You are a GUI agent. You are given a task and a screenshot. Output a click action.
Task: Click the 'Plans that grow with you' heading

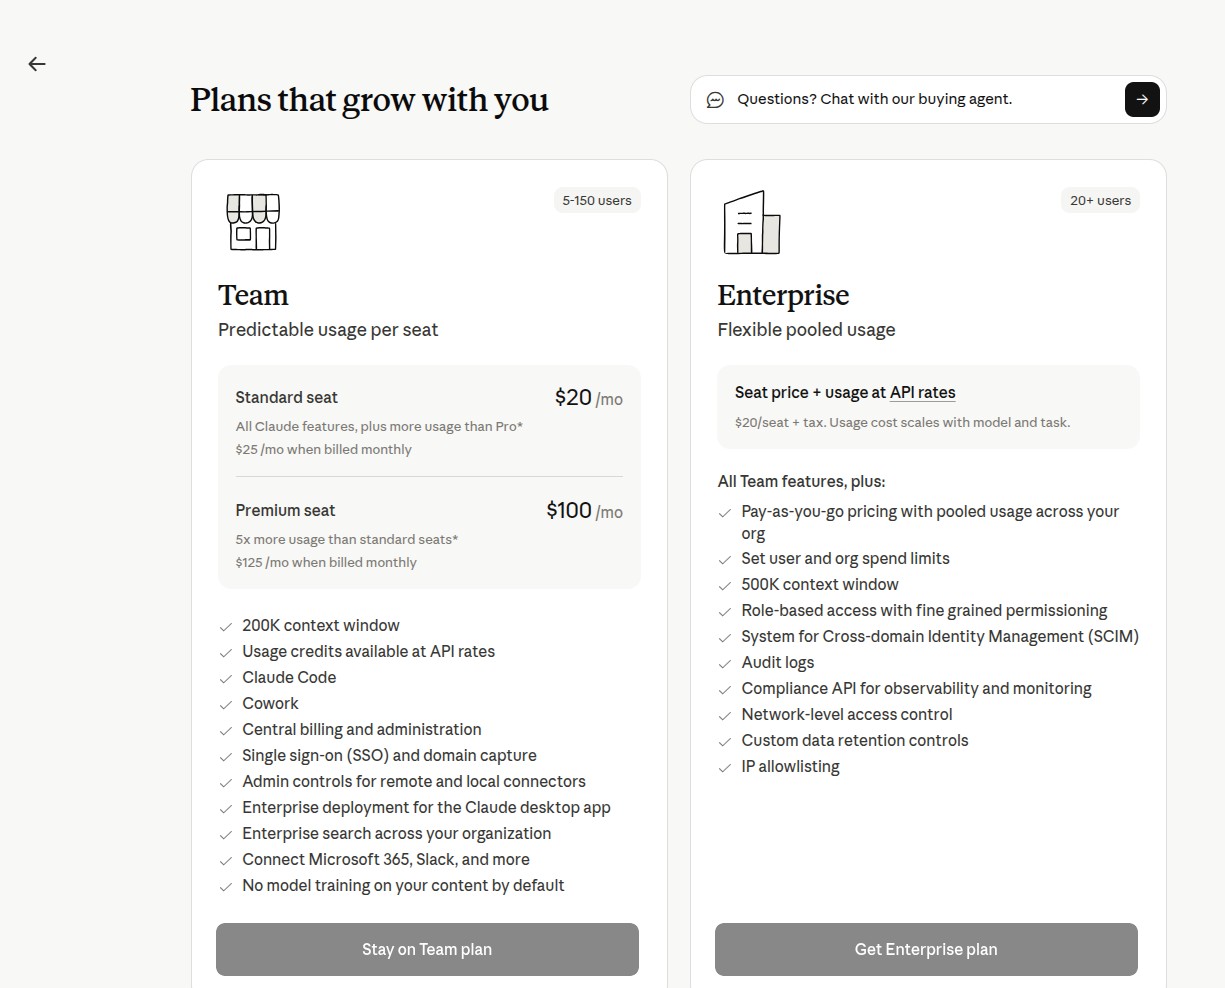click(x=369, y=100)
